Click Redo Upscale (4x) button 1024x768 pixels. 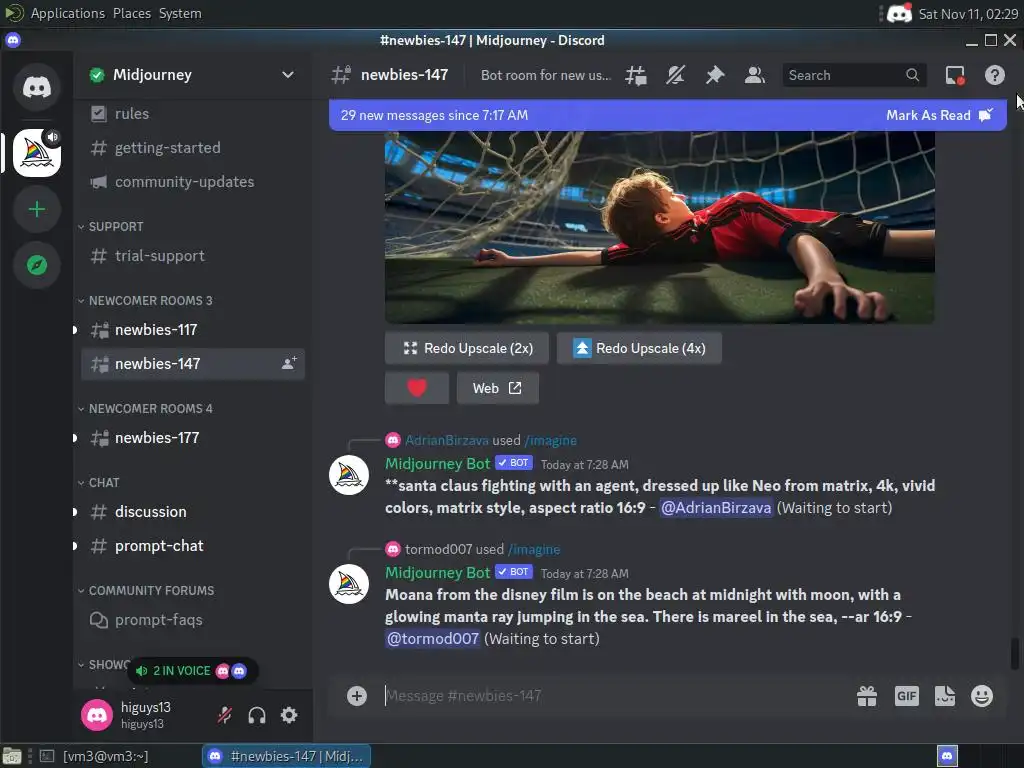[639, 348]
